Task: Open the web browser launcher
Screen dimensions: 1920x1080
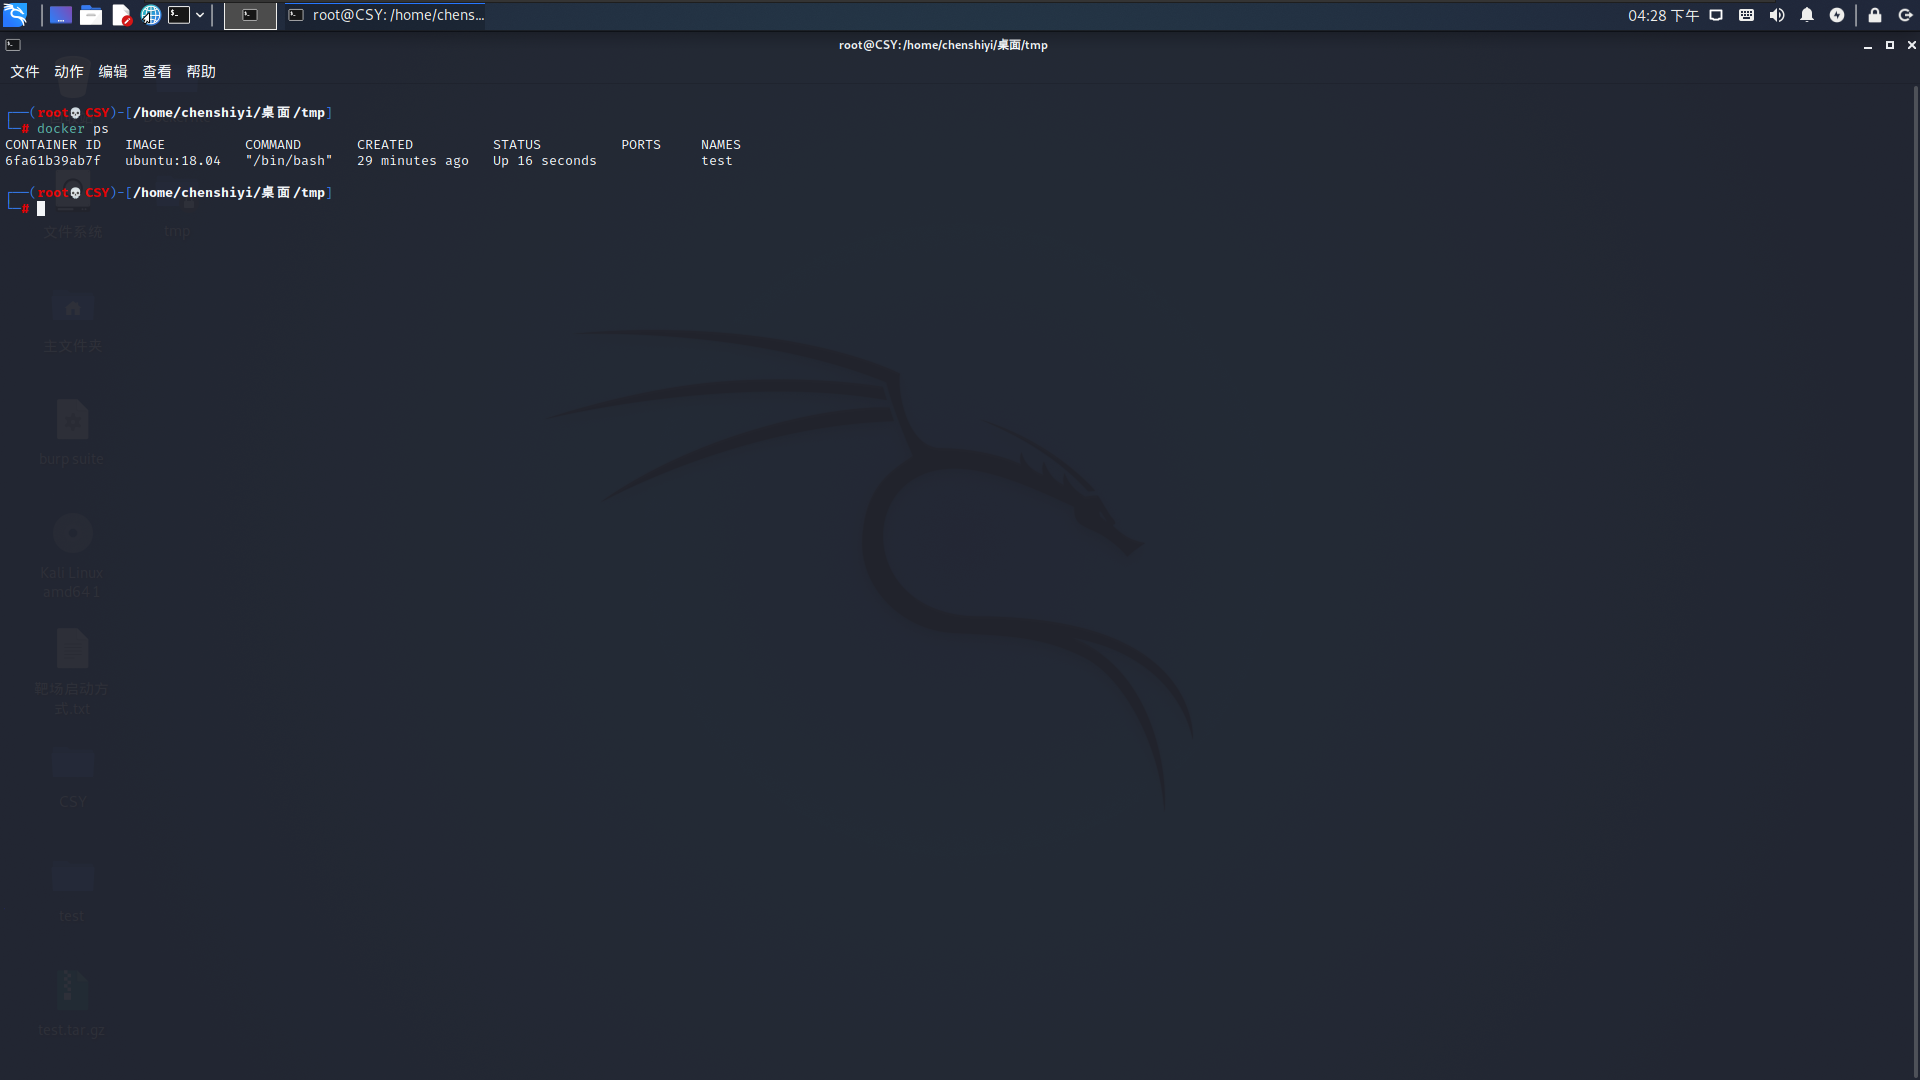Action: (150, 15)
